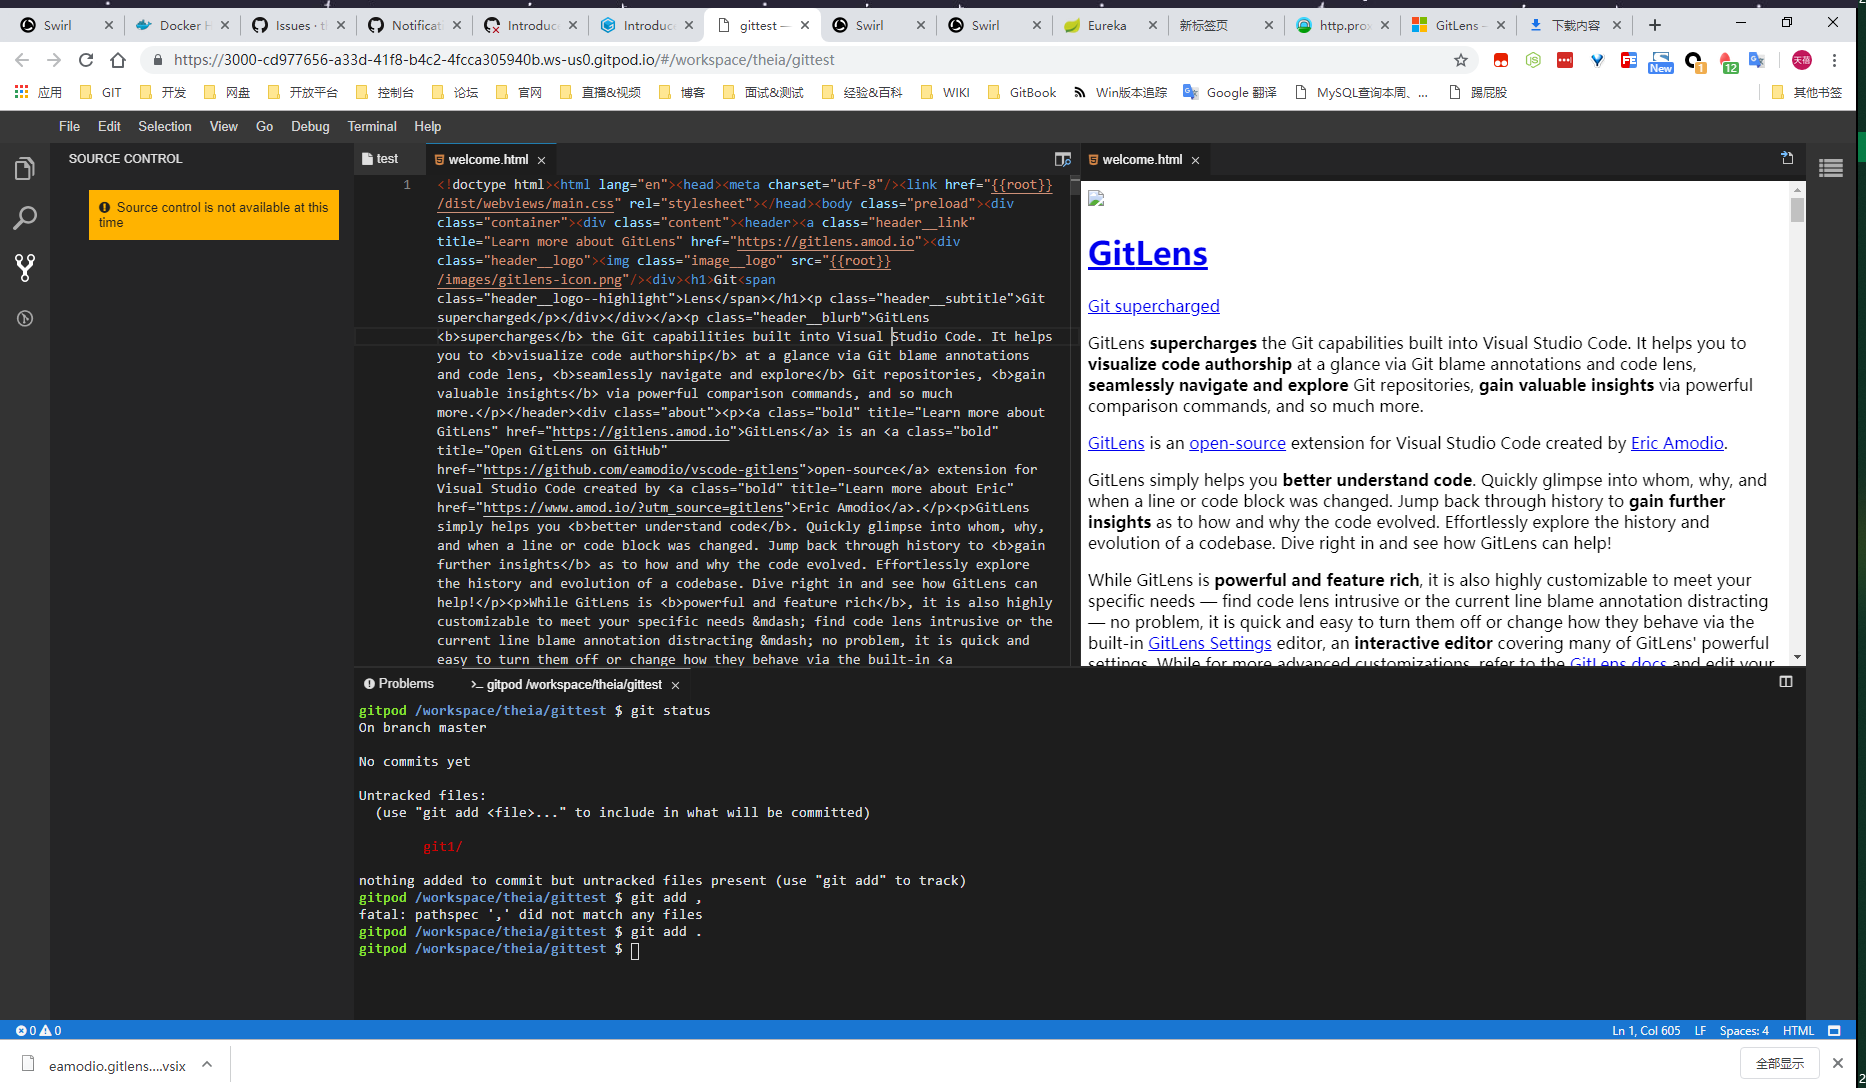This screenshot has width=1866, height=1088.
Task: Open the Search panel
Action: (x=25, y=217)
